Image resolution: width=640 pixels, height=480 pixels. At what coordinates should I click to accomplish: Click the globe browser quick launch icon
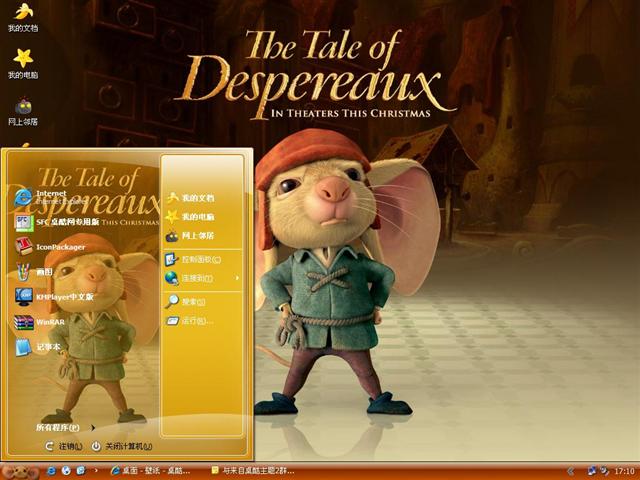66,471
